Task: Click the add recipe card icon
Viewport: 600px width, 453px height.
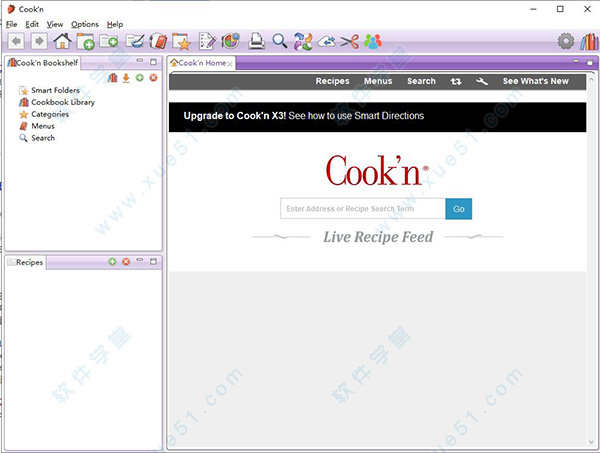Action: 109,41
